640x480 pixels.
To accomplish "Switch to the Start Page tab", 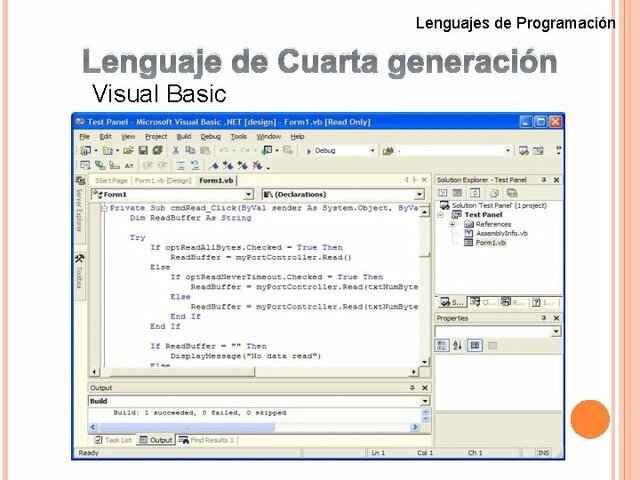I will (x=111, y=180).
